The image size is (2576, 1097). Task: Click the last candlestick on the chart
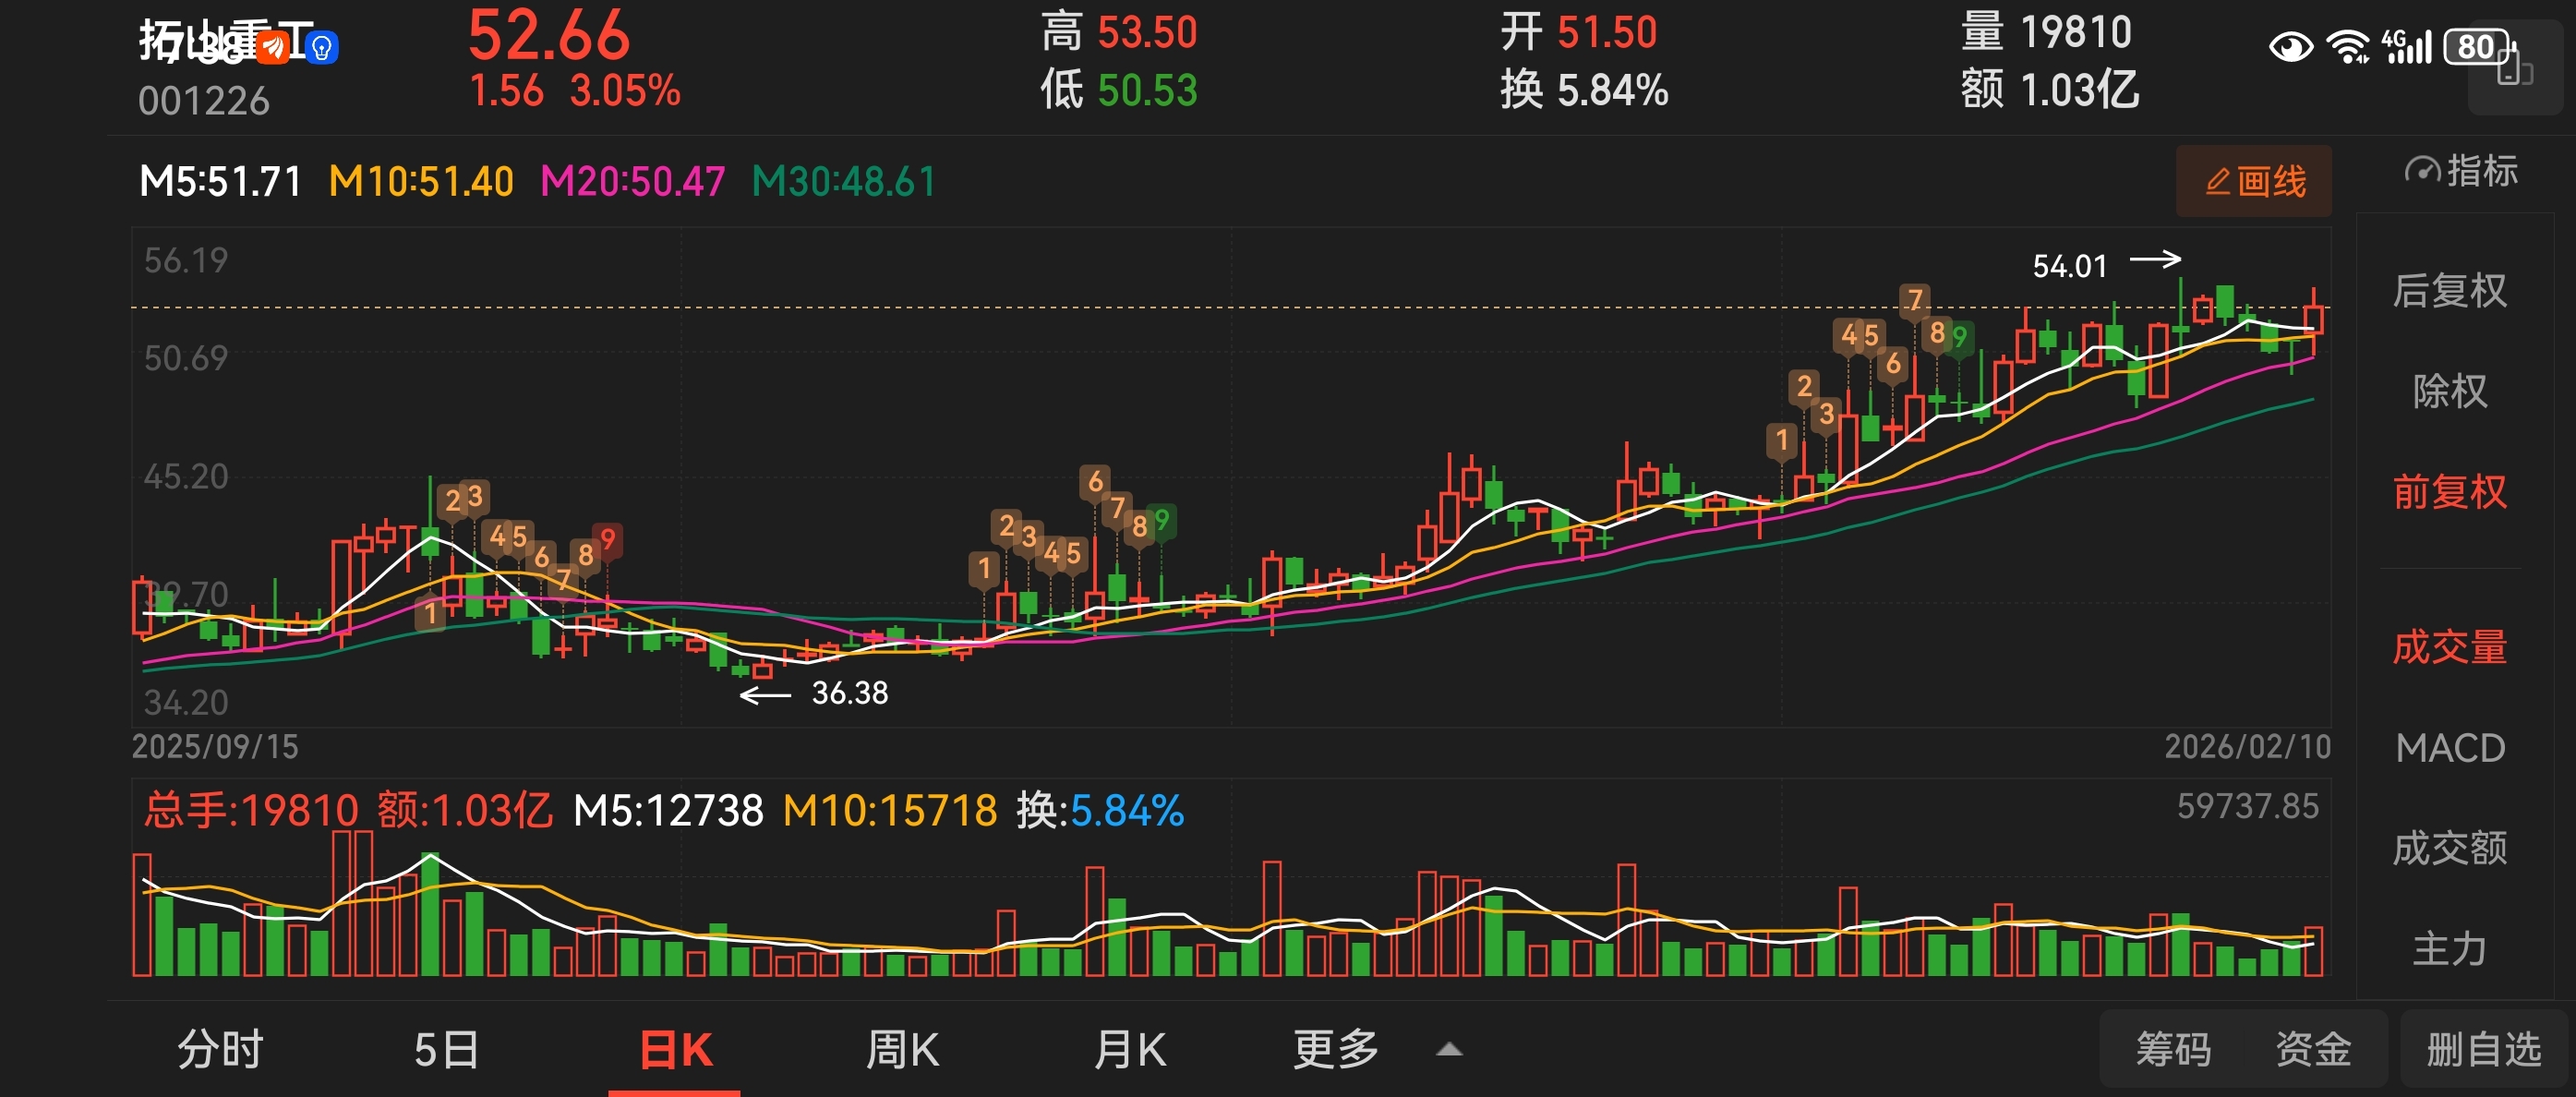tap(2313, 321)
